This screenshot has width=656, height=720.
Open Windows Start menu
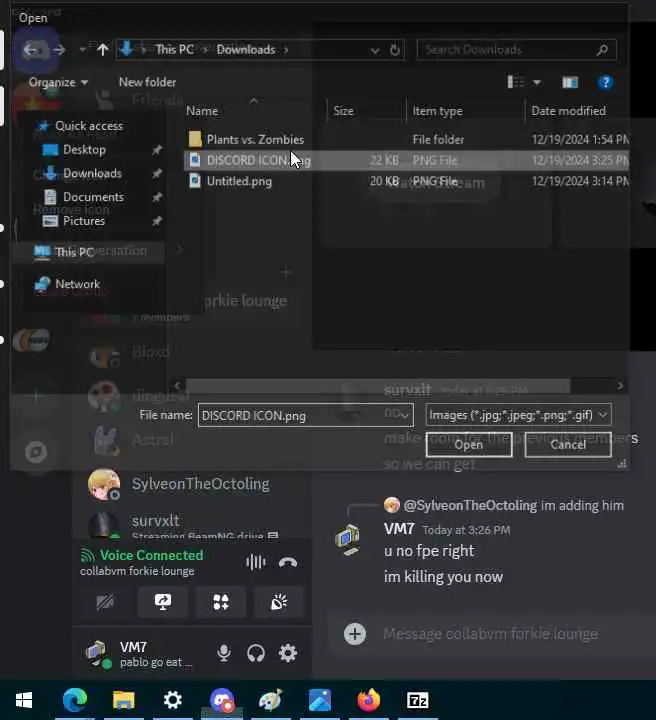(24, 700)
